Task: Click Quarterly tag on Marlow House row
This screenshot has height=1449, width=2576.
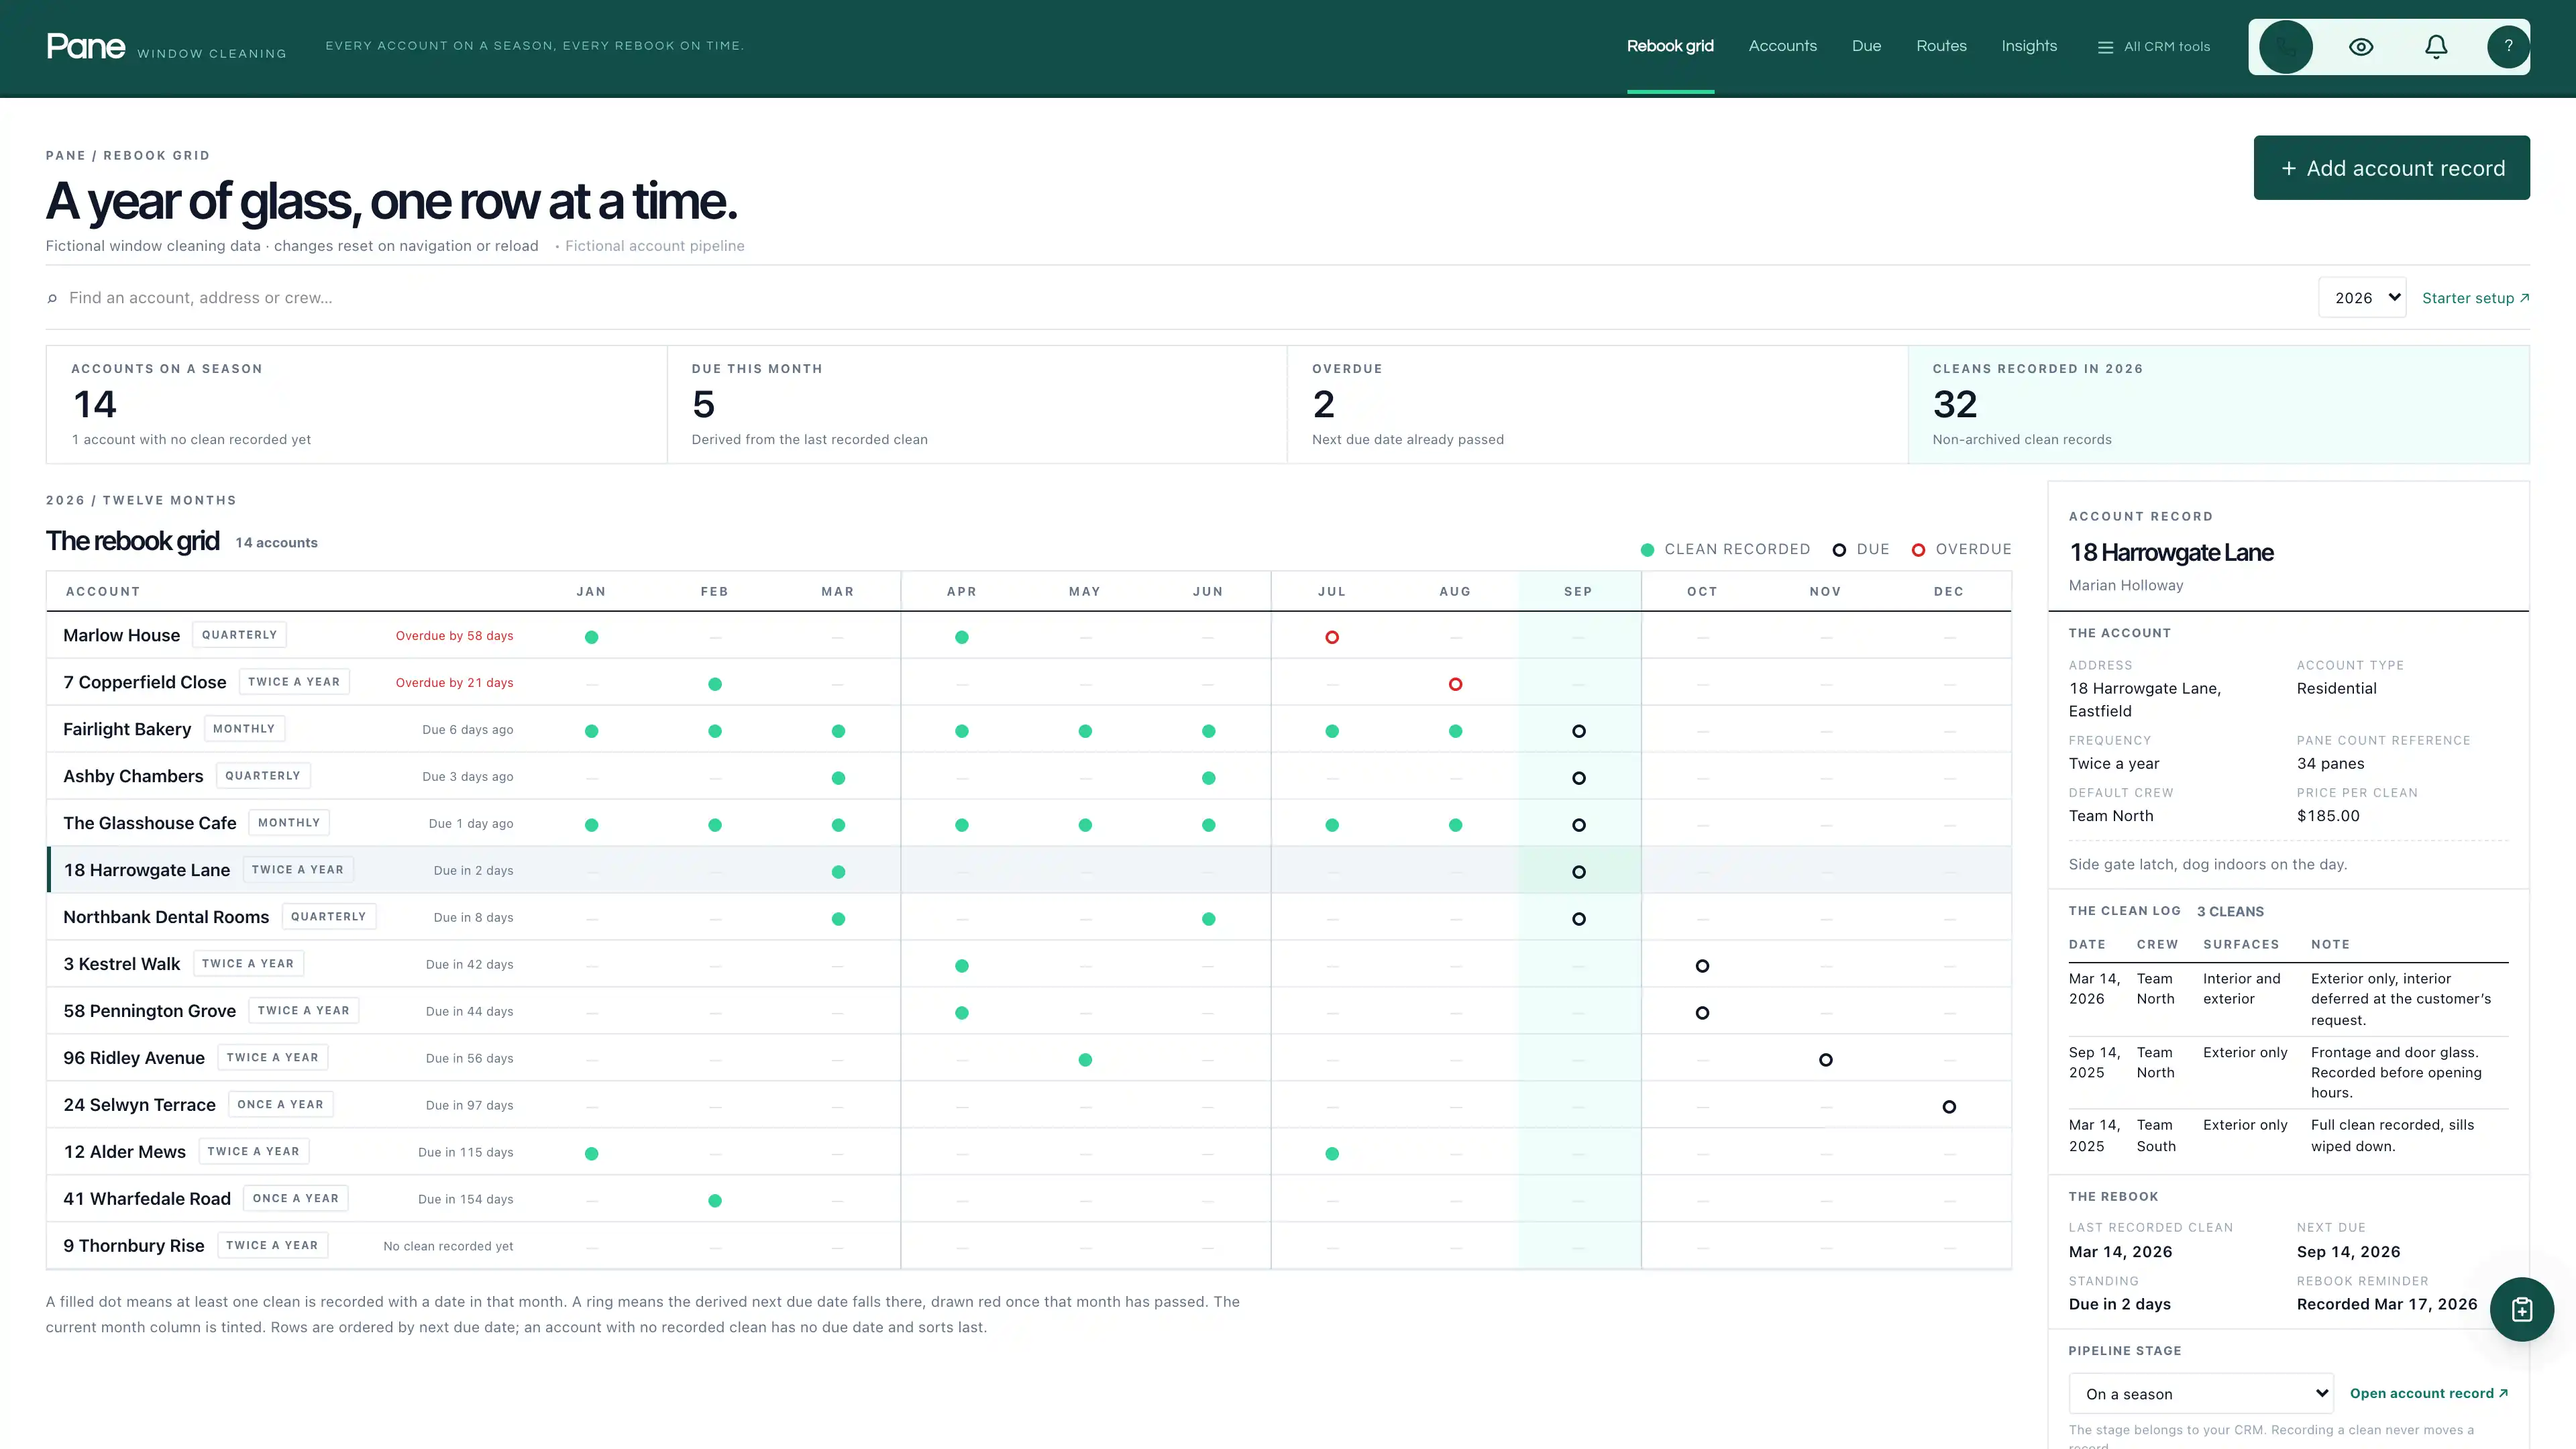Action: pos(239,635)
